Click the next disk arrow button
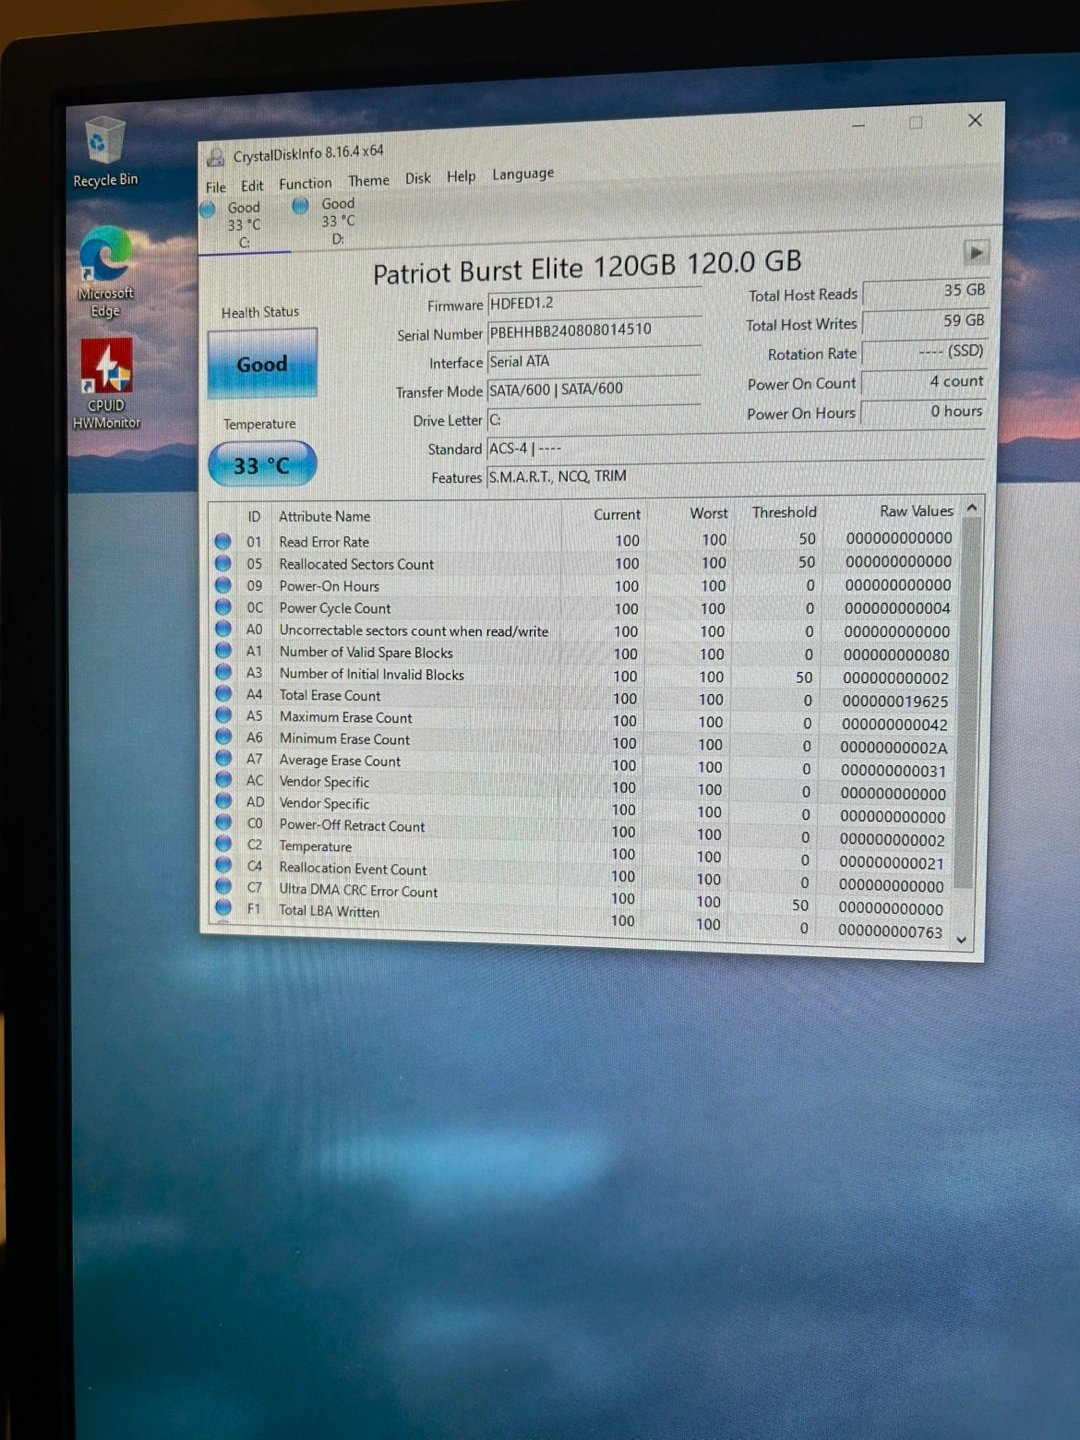The height and width of the screenshot is (1440, 1080). [975, 252]
